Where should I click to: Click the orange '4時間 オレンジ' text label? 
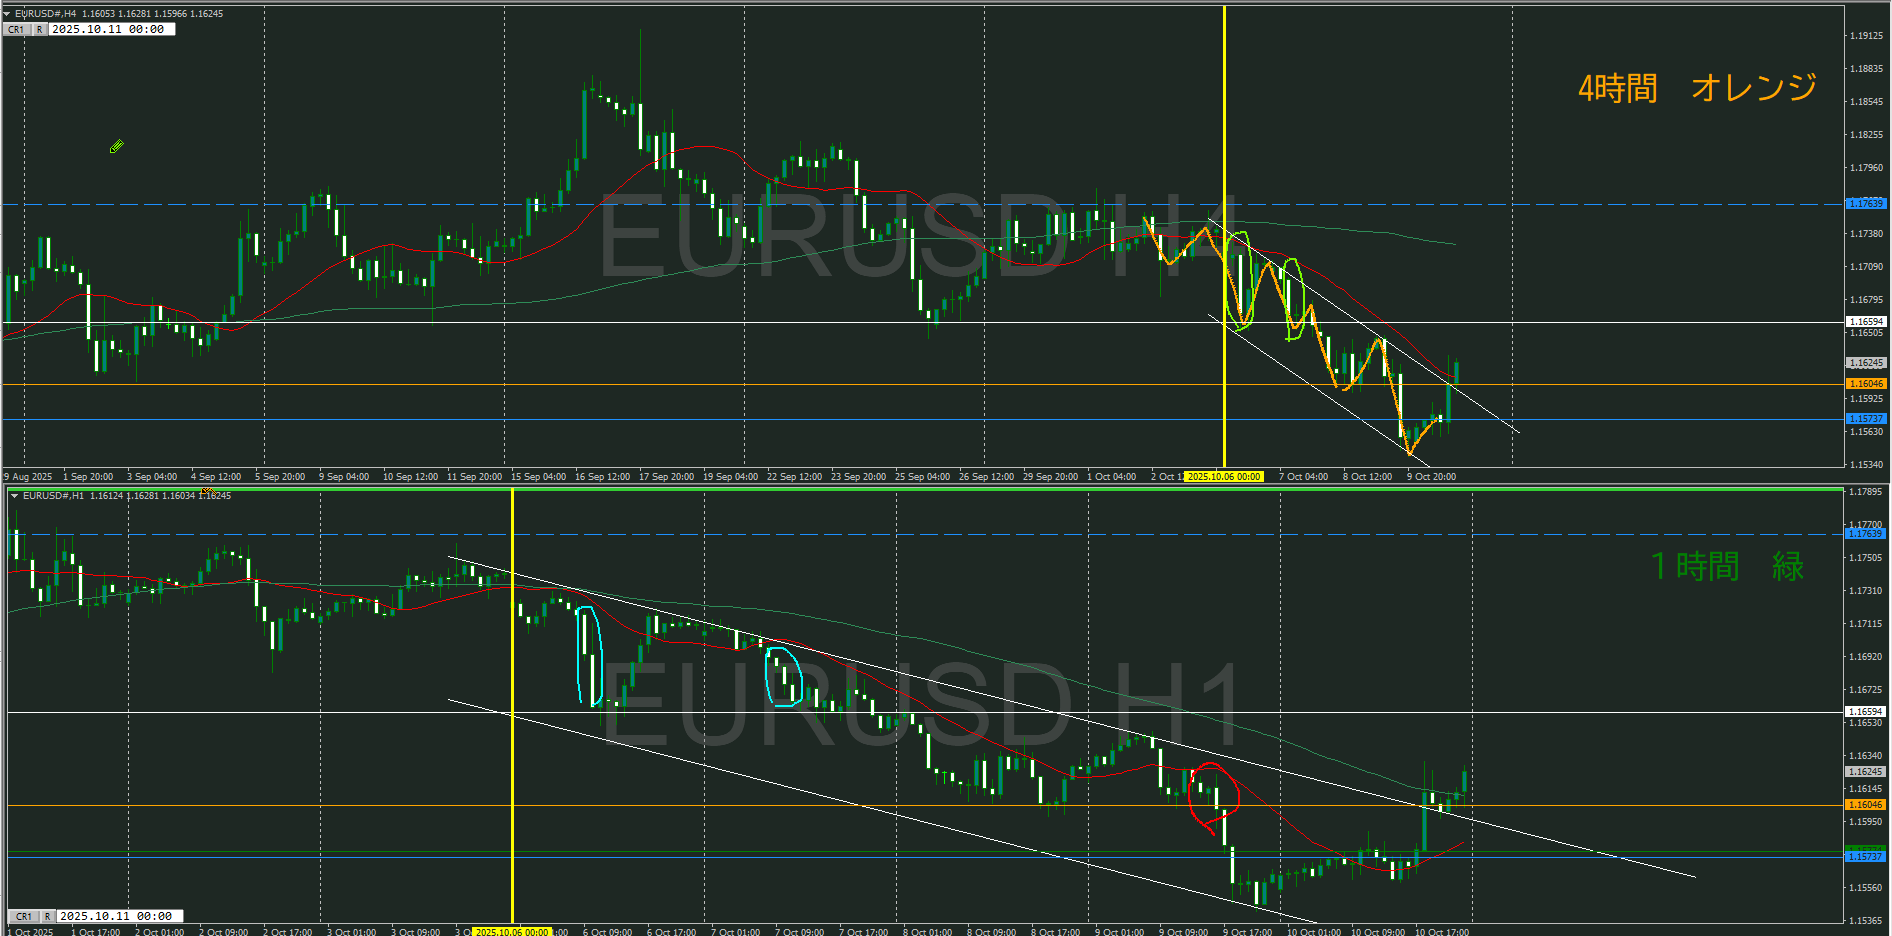point(1697,89)
